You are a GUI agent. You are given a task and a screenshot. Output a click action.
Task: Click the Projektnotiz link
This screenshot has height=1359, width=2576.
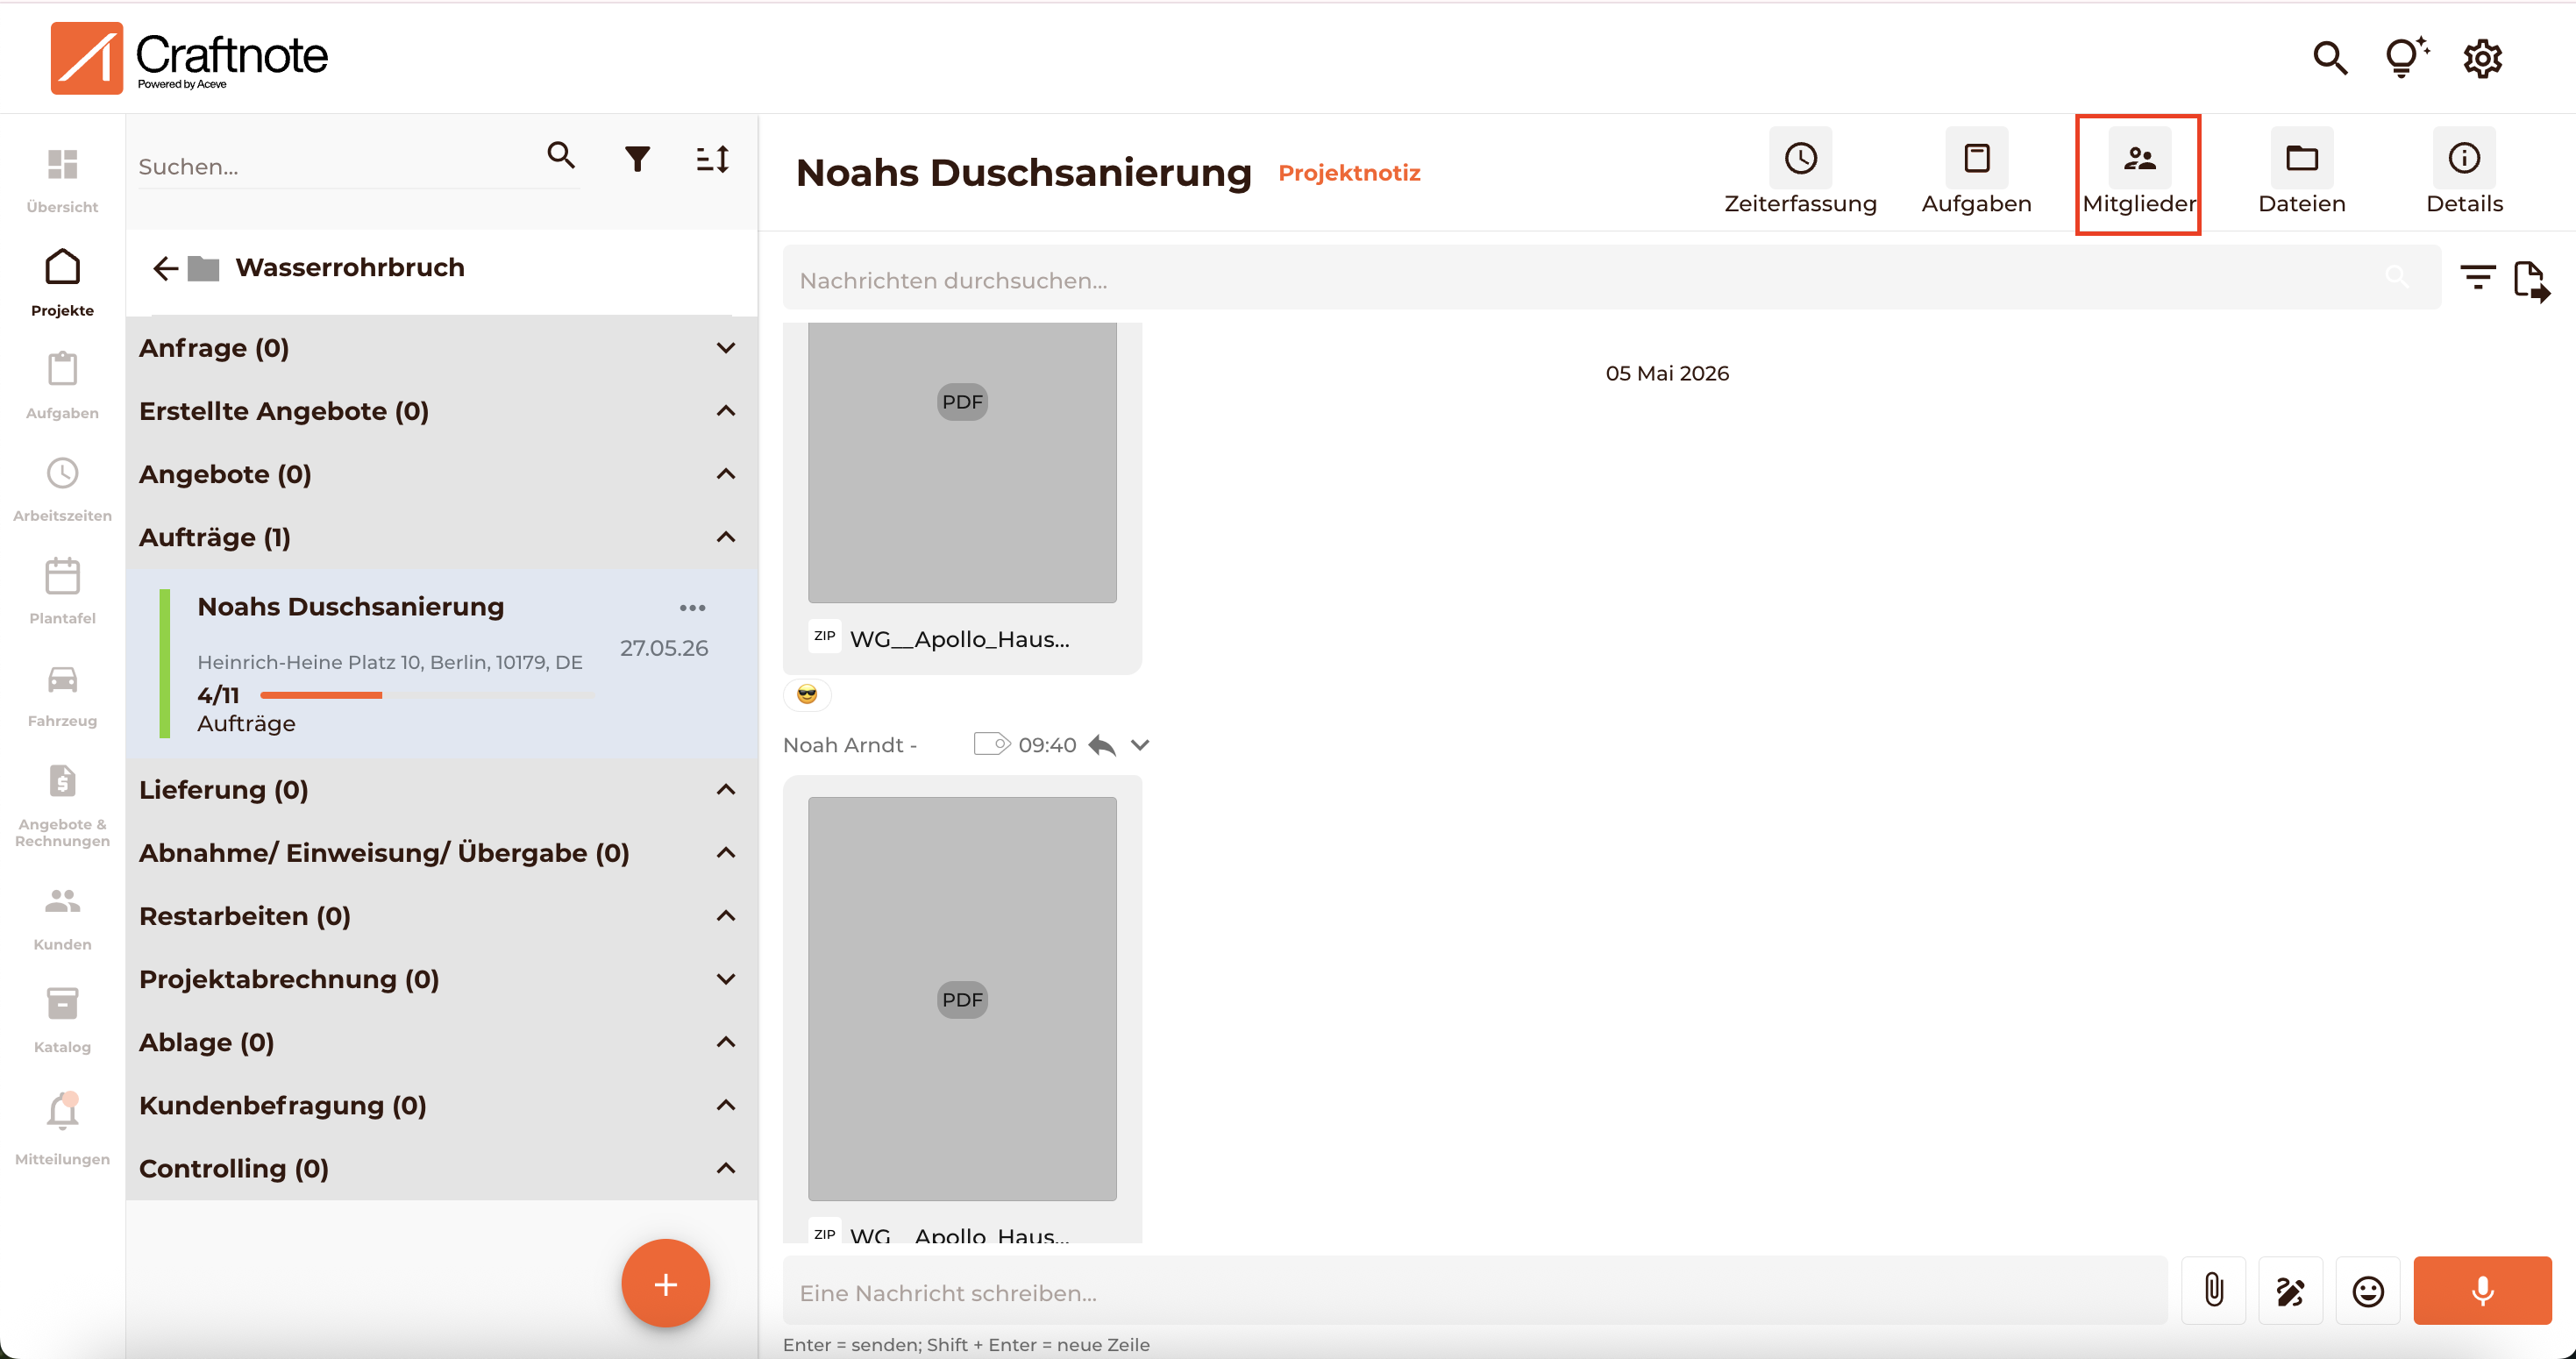1349,173
